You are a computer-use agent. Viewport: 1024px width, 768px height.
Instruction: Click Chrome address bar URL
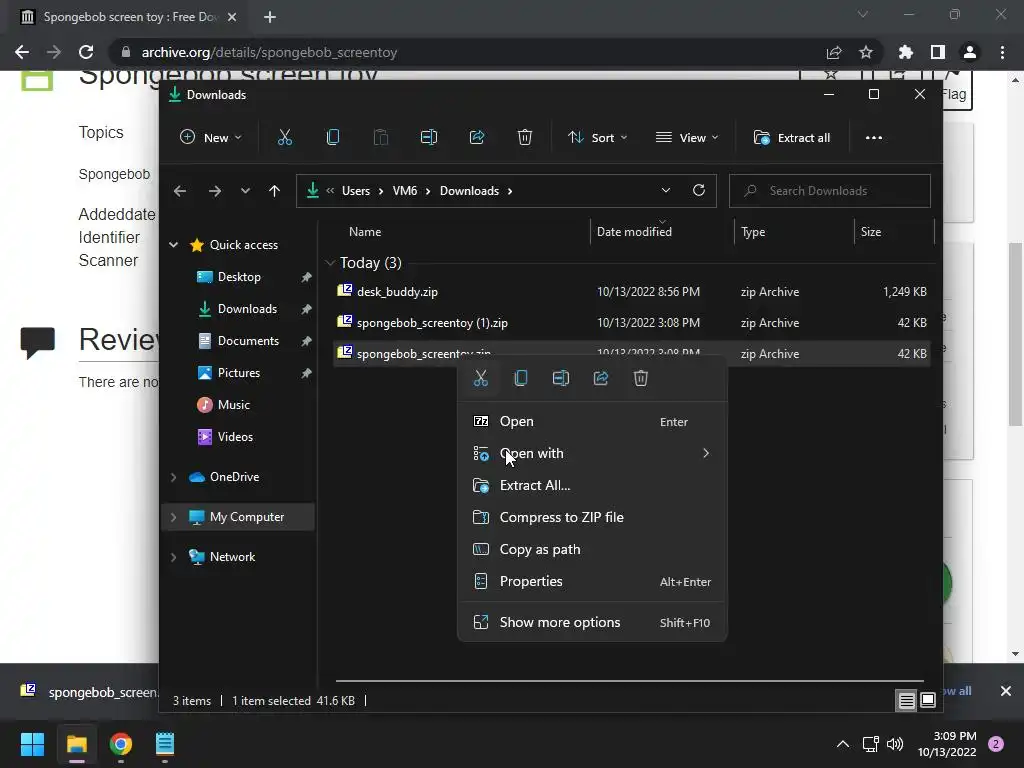(x=269, y=52)
